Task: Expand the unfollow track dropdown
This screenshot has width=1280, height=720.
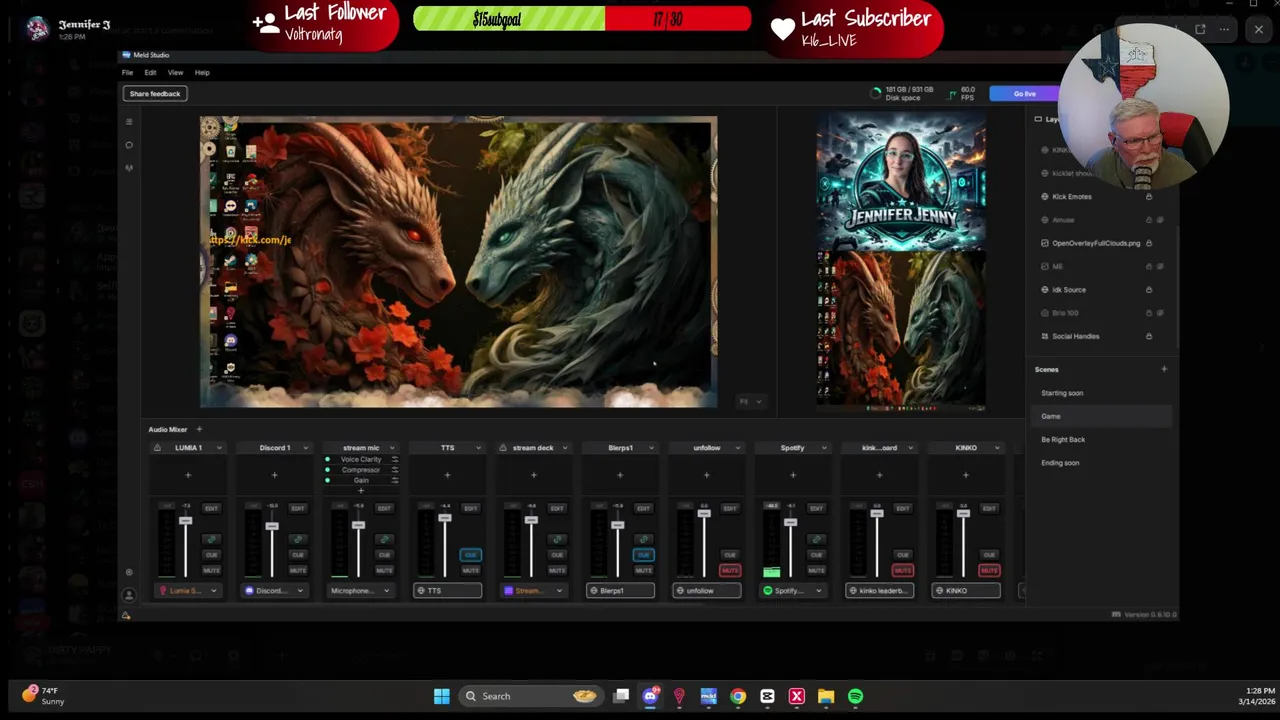Action: 737,448
